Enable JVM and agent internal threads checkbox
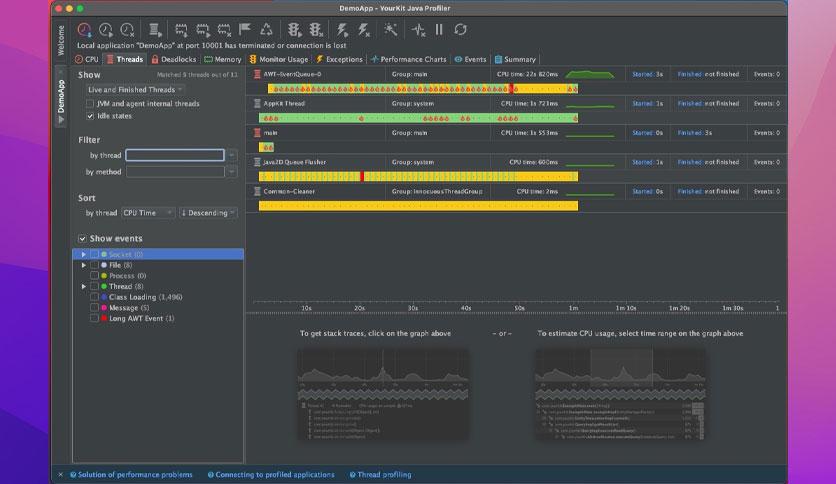Viewport: 836px width, 484px height. [x=91, y=103]
